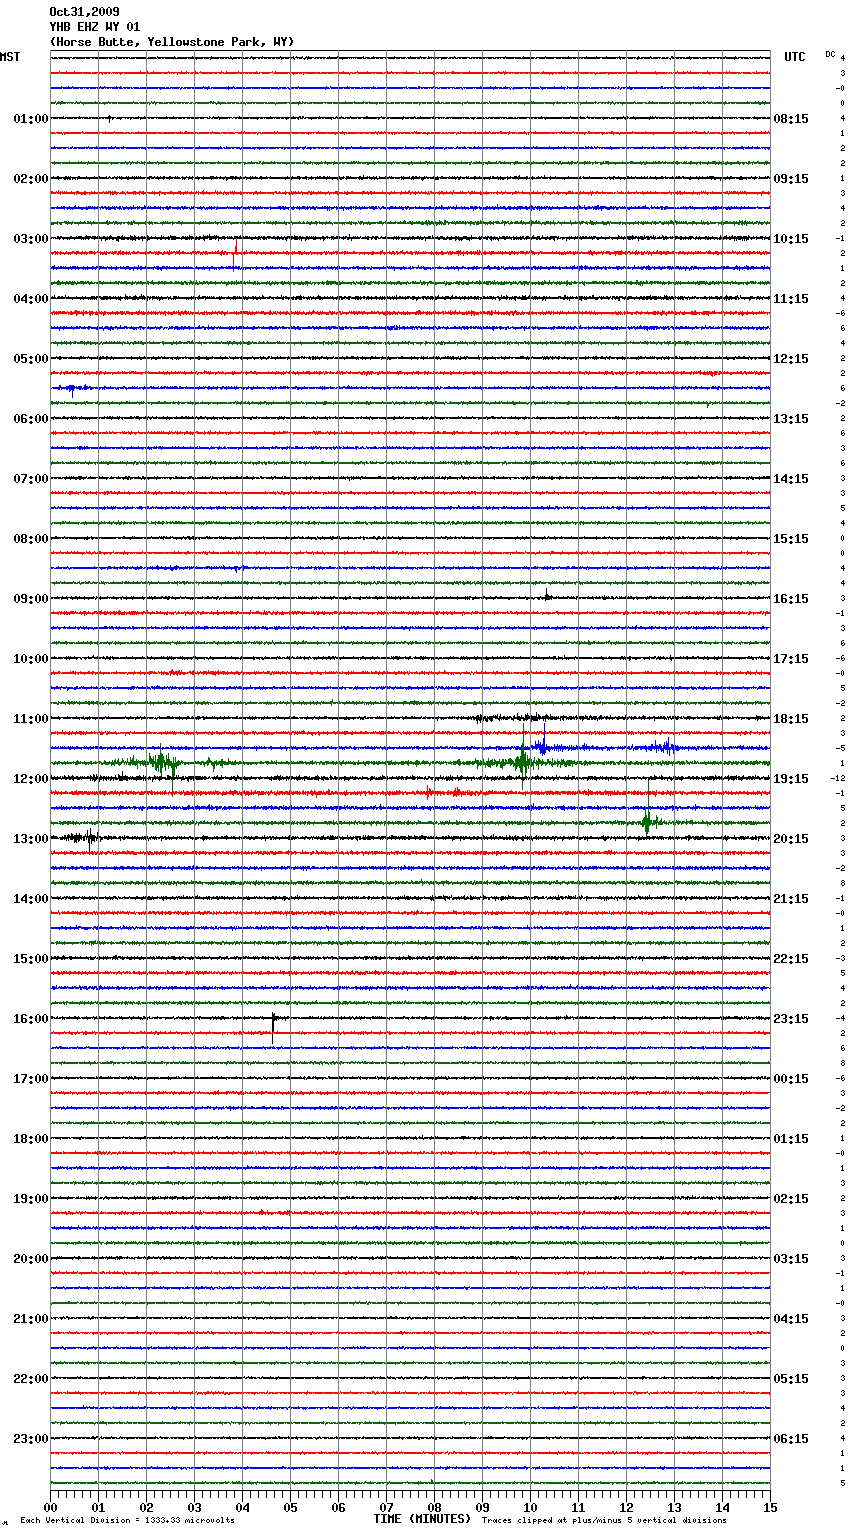This screenshot has width=850, height=1534.
Task: Select the '19:00' MST time label
Action: [31, 1199]
